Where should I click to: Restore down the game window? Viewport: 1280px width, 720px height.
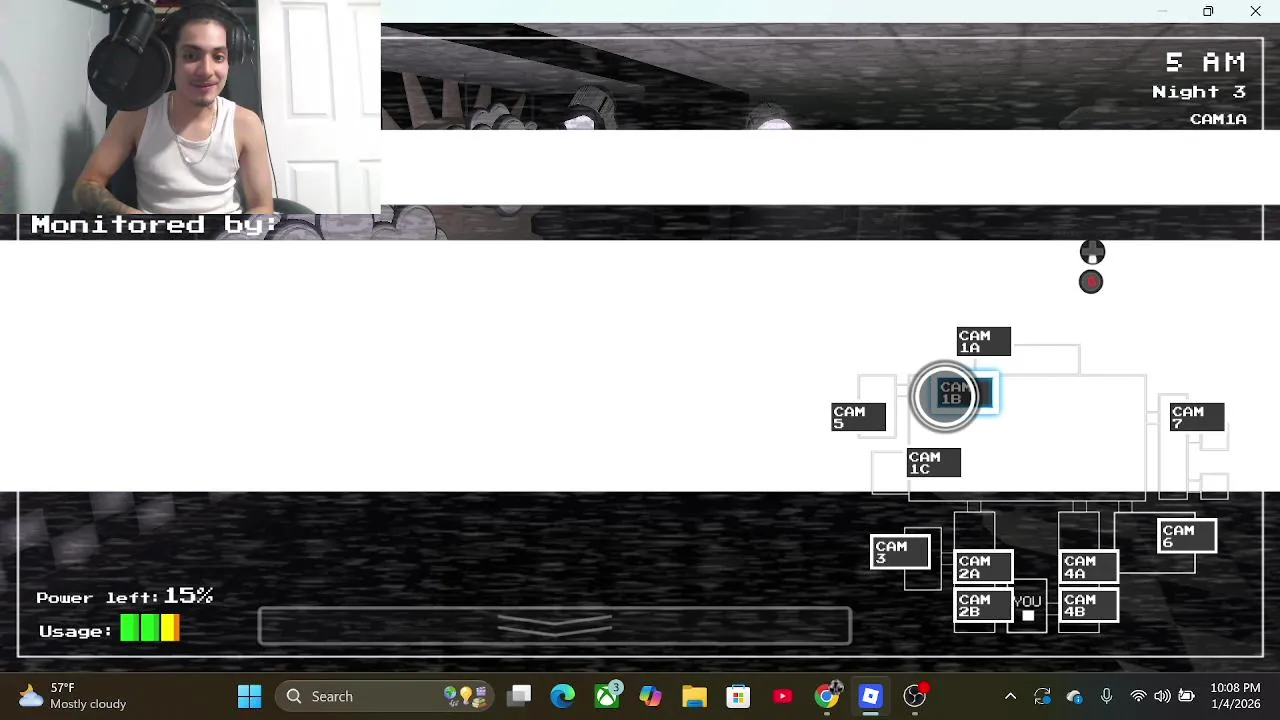tap(1208, 11)
